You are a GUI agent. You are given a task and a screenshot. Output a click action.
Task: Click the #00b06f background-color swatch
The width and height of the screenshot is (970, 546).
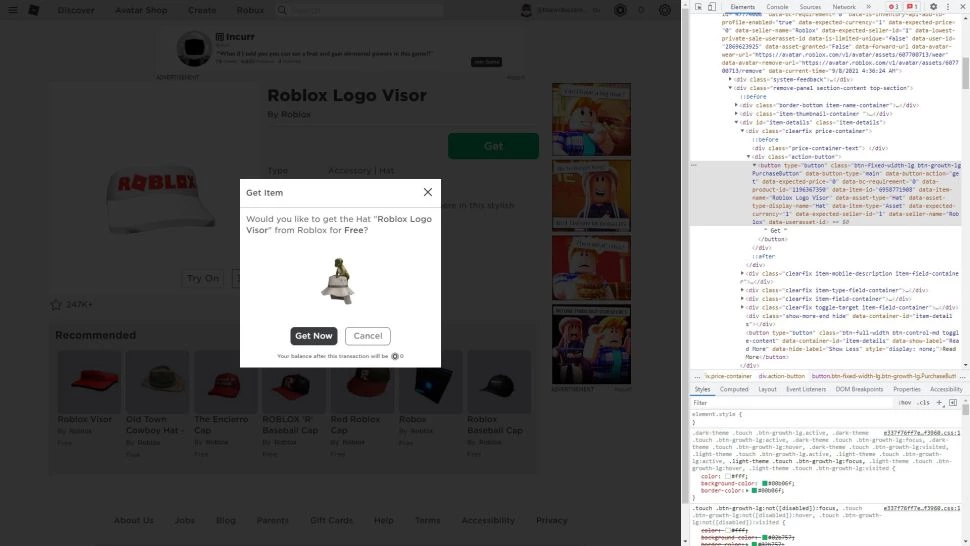click(x=765, y=483)
